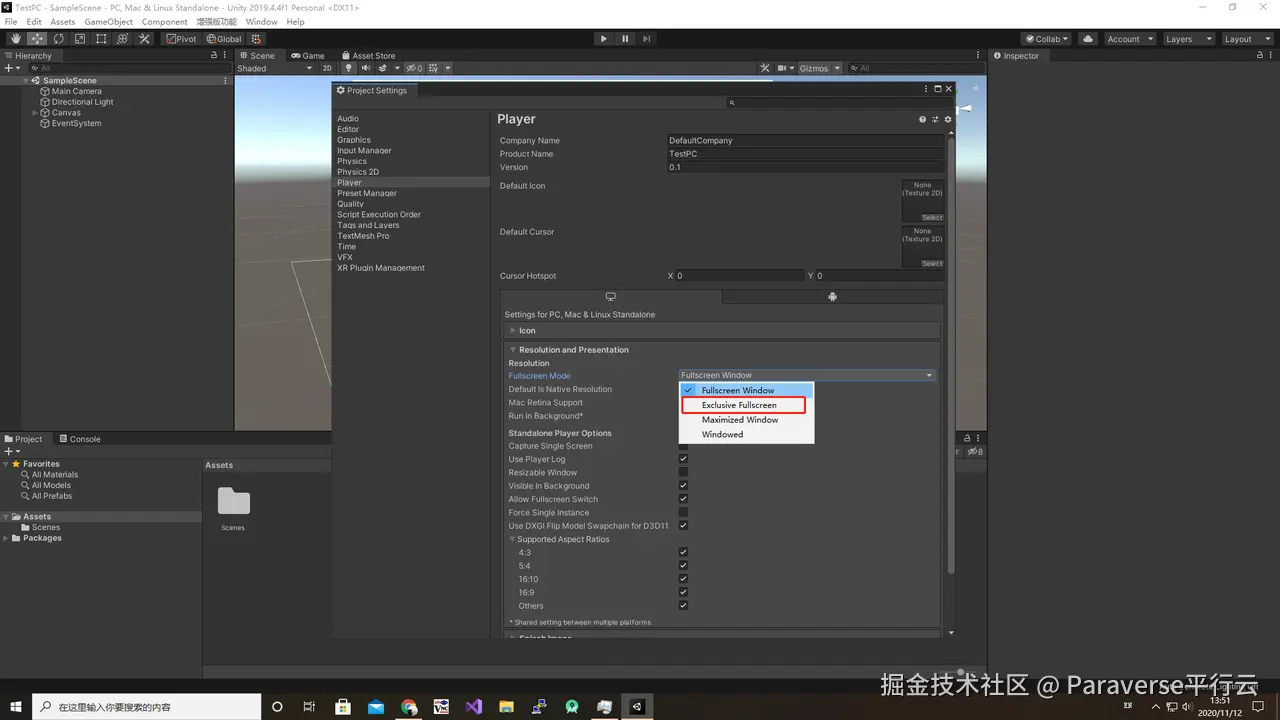Toggle hidden objects visibility counter icon
Screen dimensions: 1280x720
click(414, 68)
